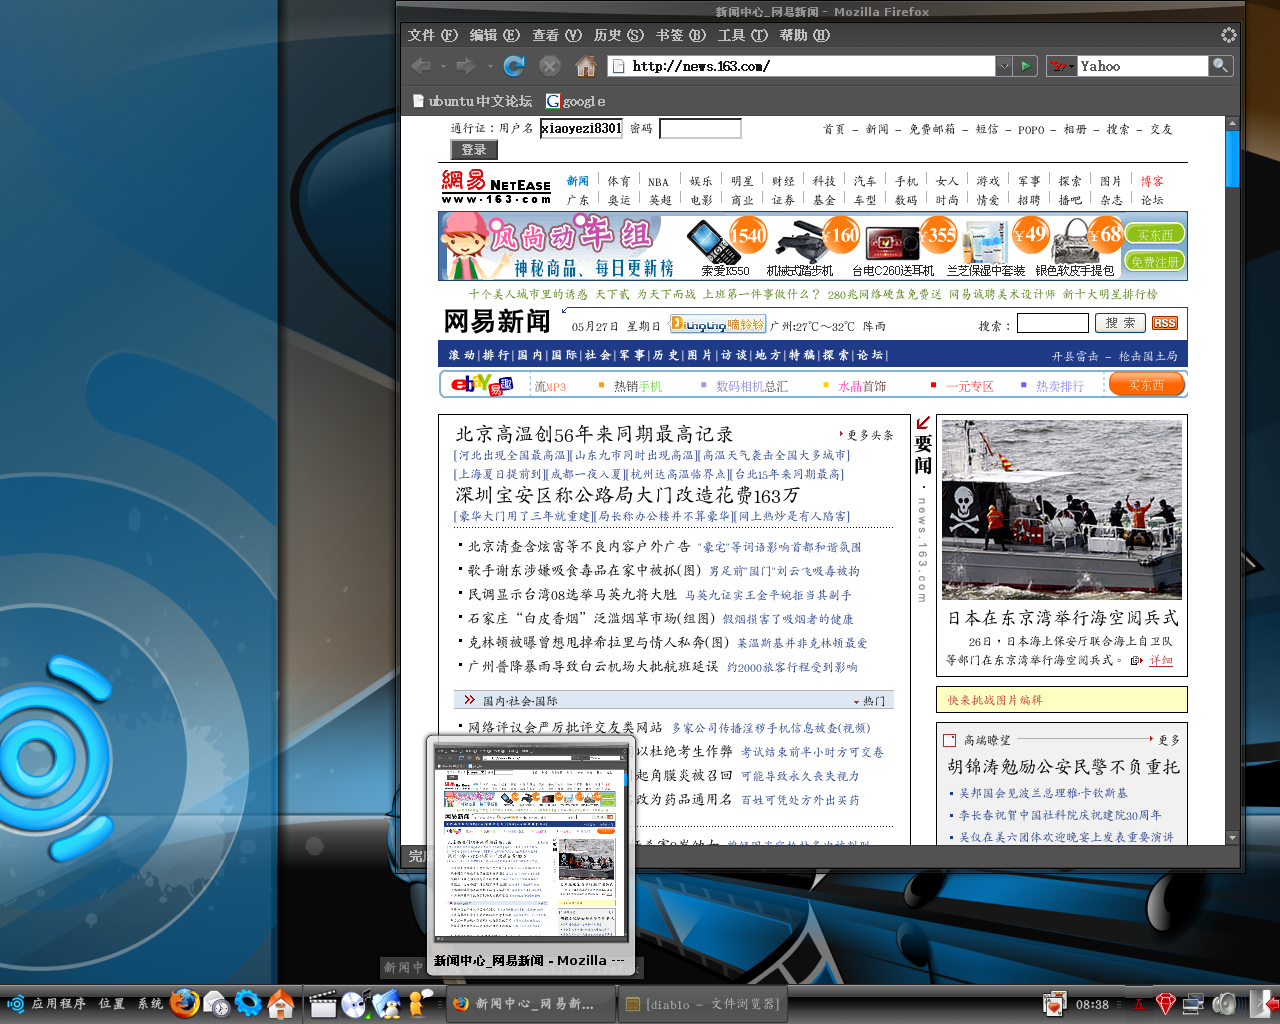1280x1024 pixels.
Task: Open the 工具 (T) menu
Action: coord(743,35)
